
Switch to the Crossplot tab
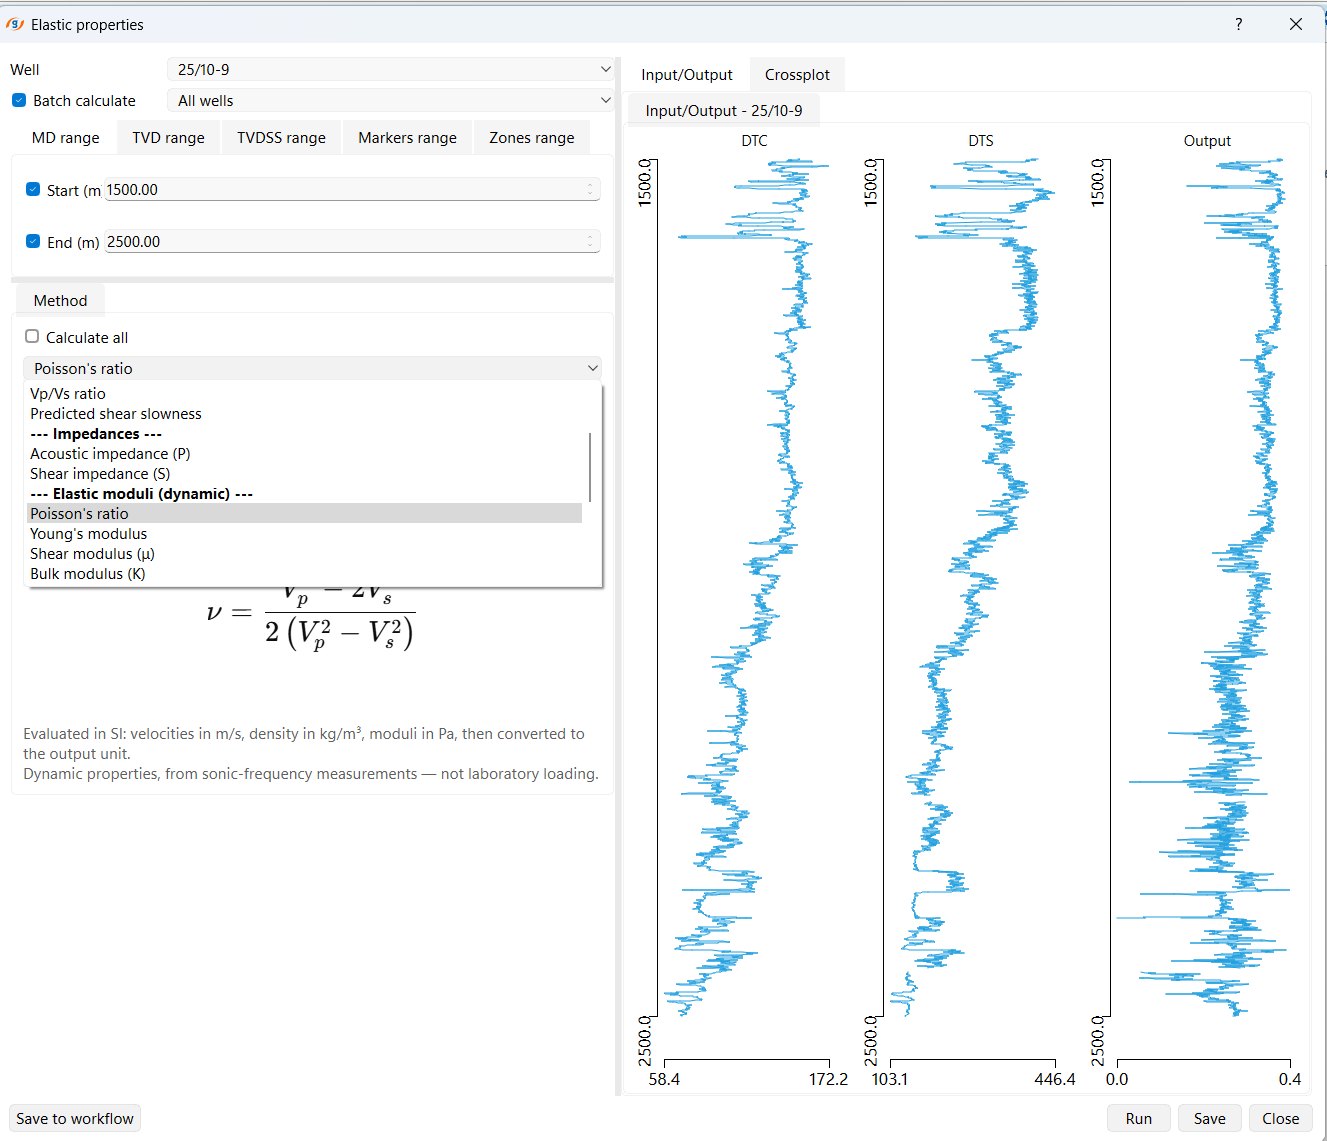click(797, 74)
